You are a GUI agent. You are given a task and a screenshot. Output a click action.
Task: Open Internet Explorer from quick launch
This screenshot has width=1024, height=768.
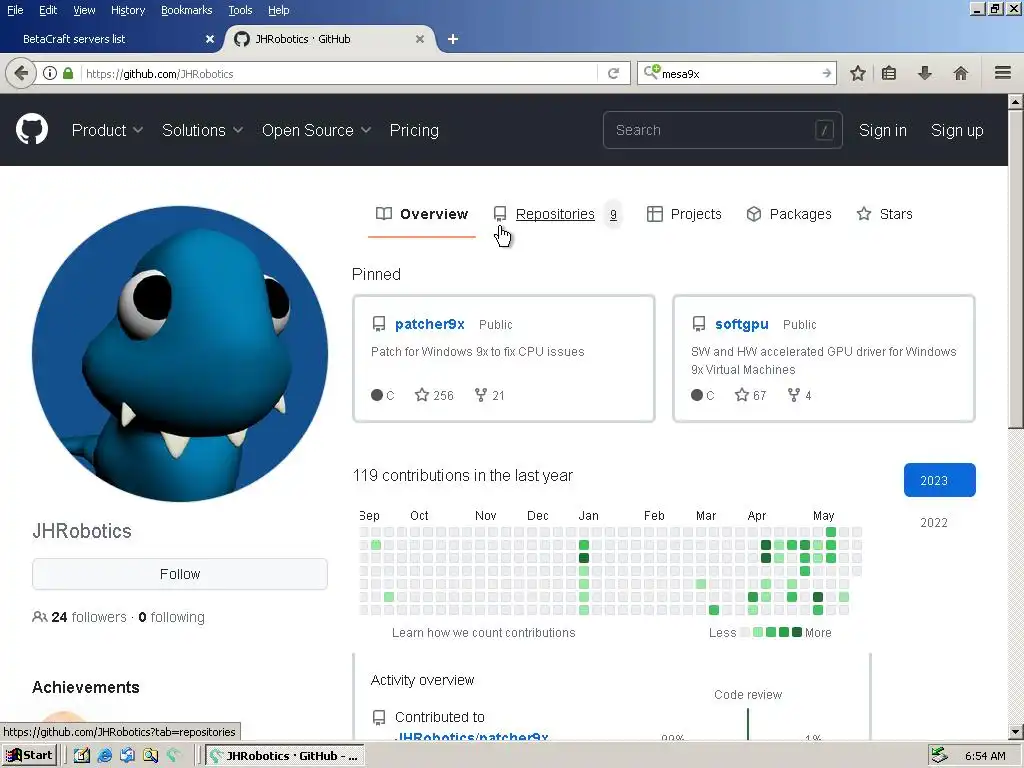[104, 756]
